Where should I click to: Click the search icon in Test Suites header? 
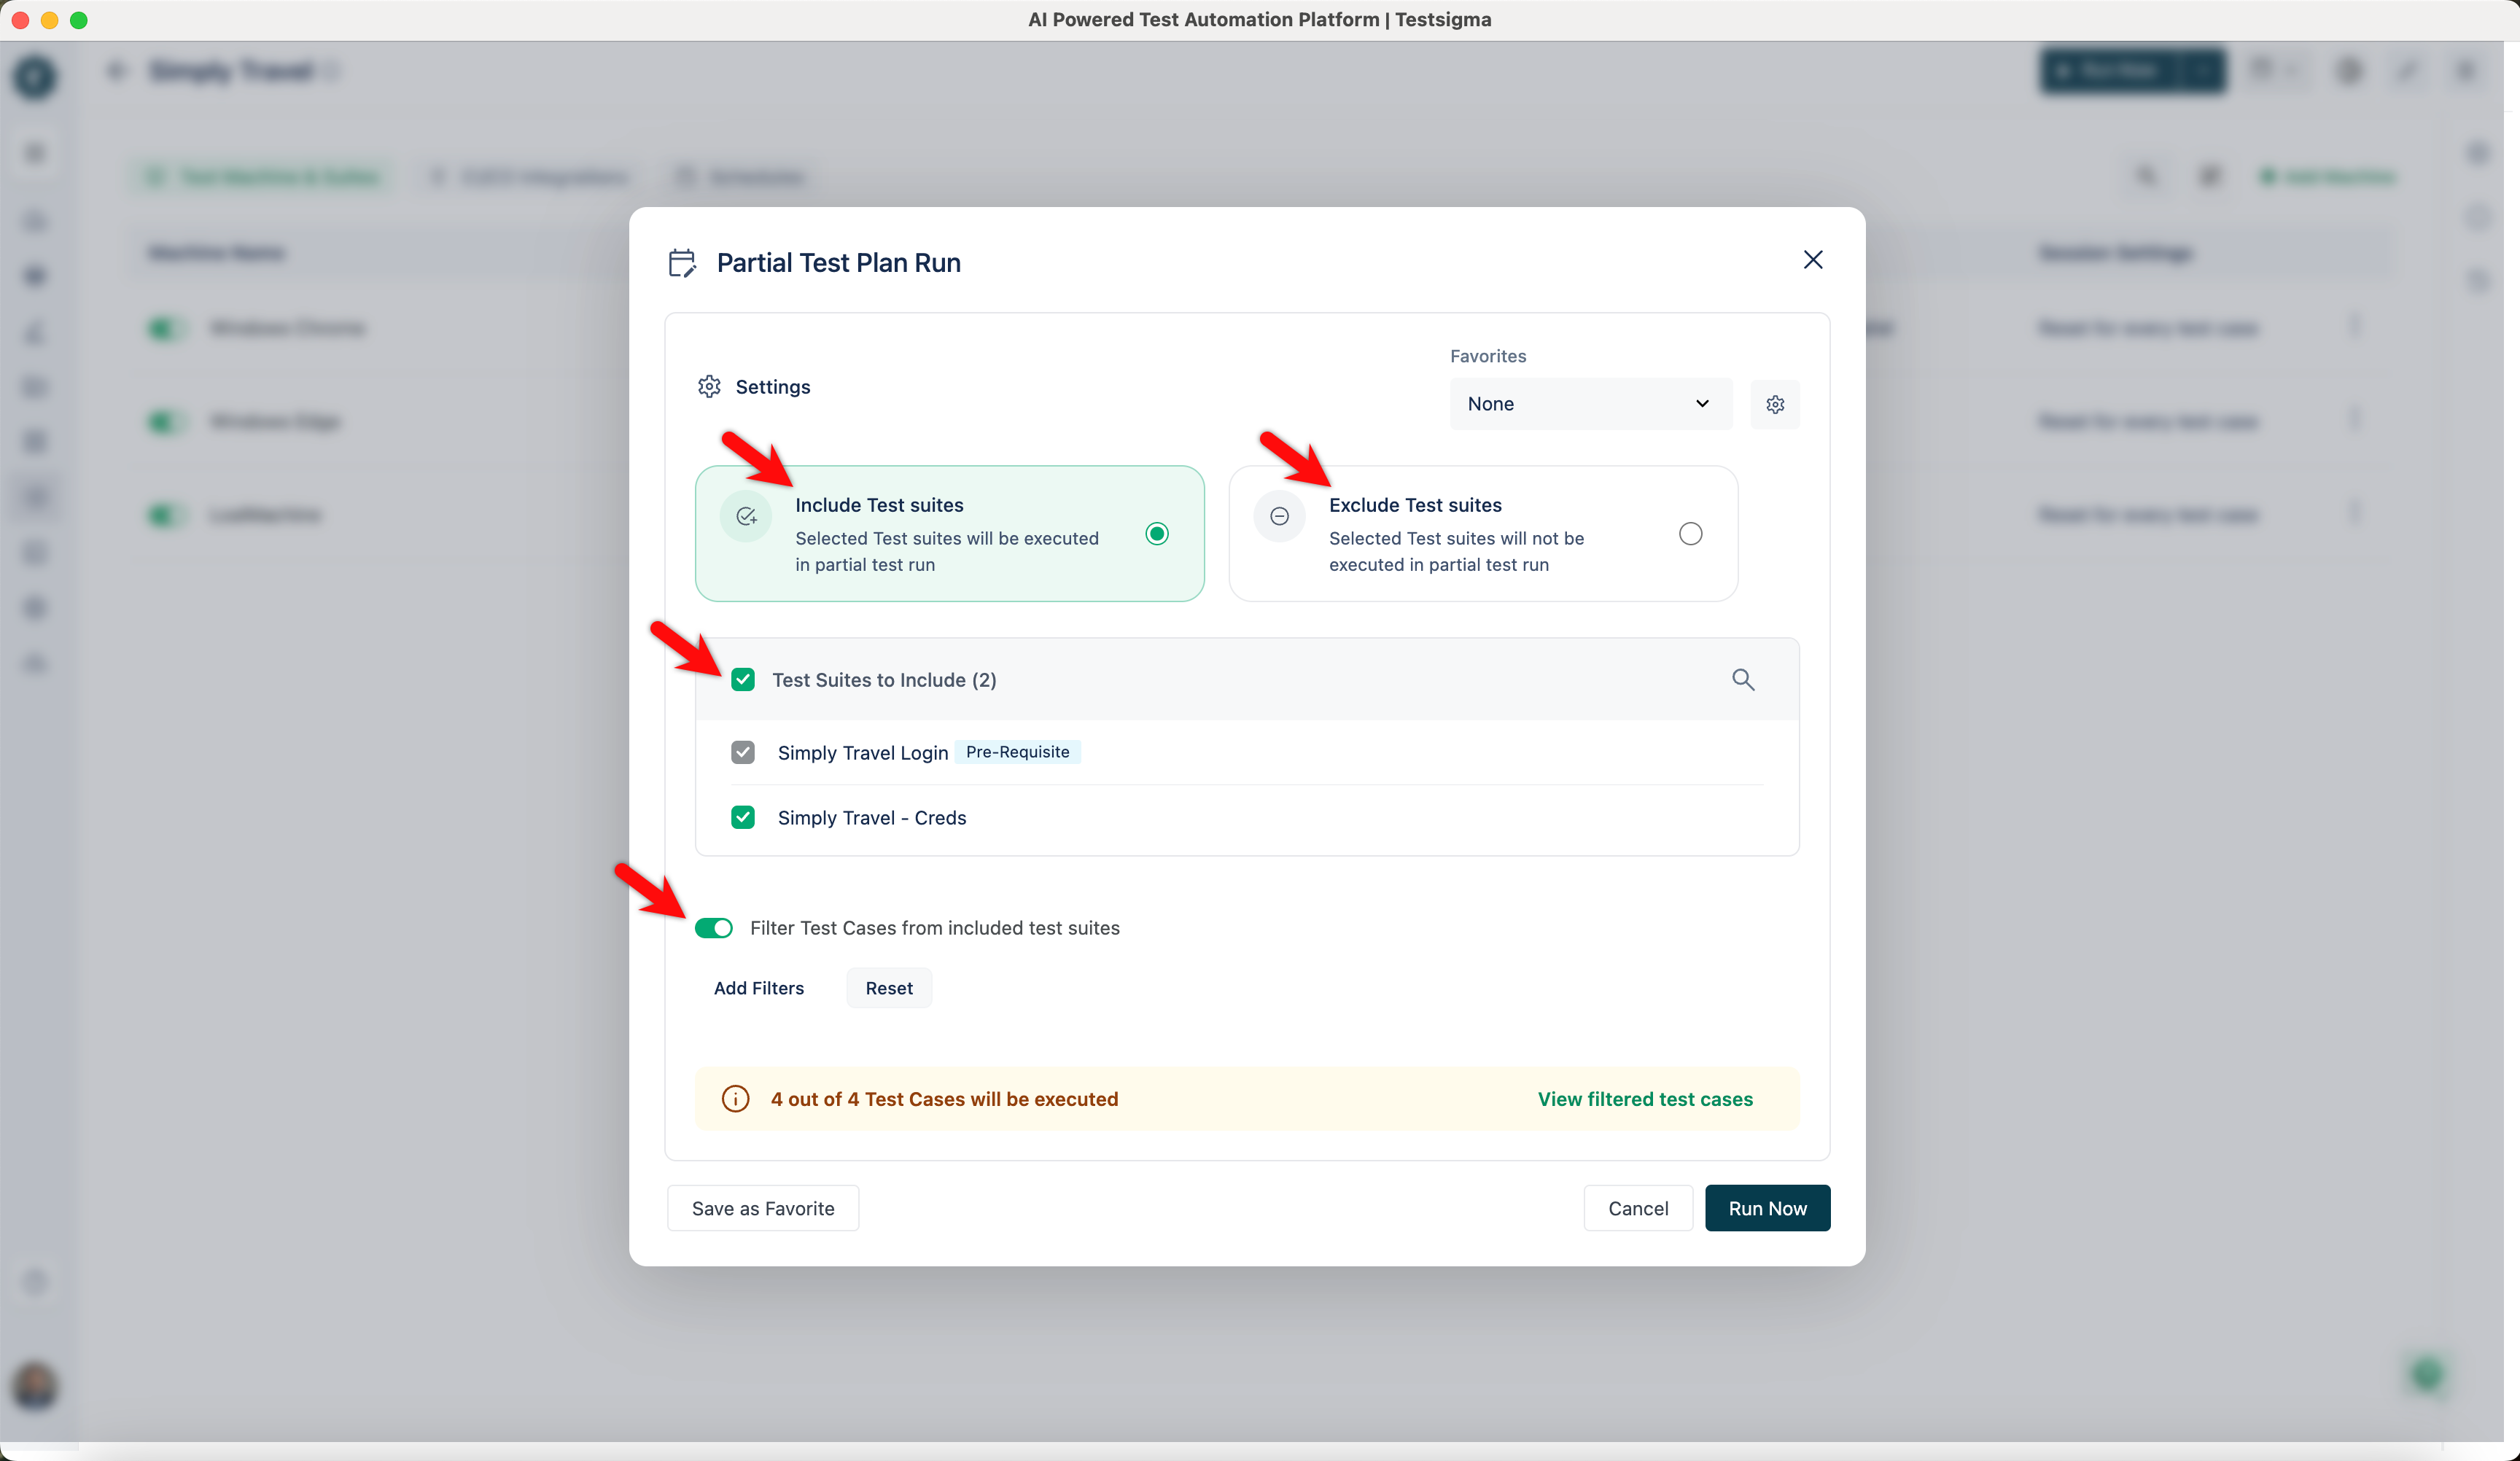click(x=1742, y=680)
